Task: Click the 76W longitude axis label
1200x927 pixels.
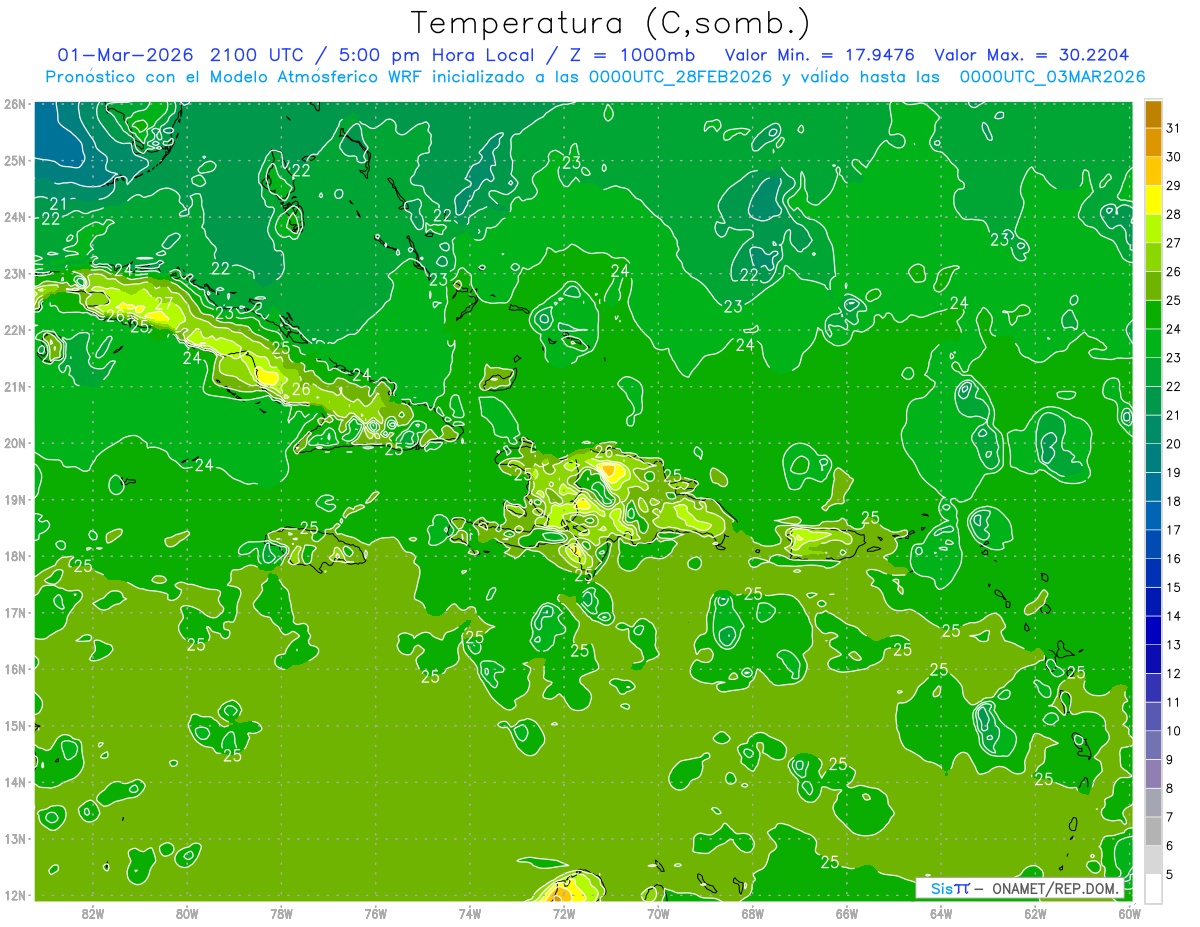Action: point(375,913)
